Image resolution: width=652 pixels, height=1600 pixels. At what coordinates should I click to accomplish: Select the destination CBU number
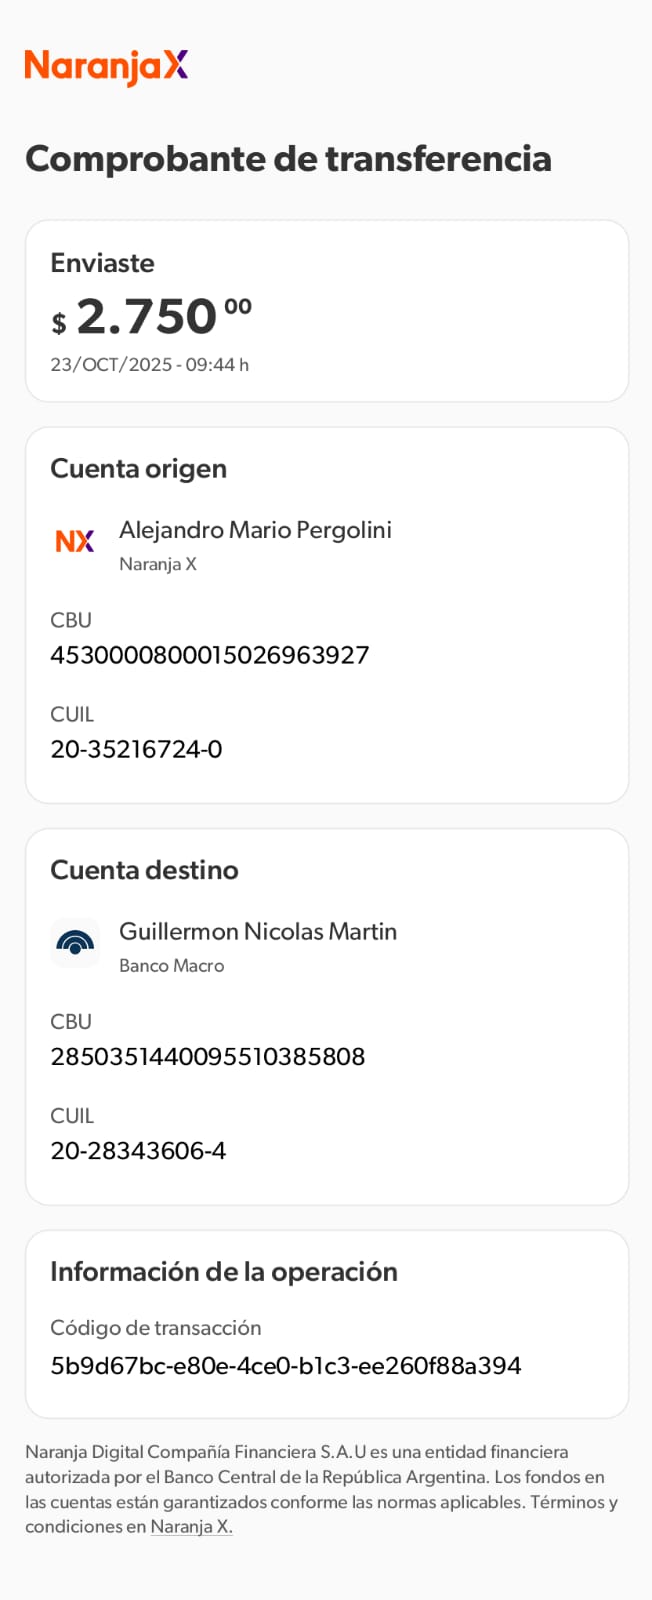click(208, 1056)
